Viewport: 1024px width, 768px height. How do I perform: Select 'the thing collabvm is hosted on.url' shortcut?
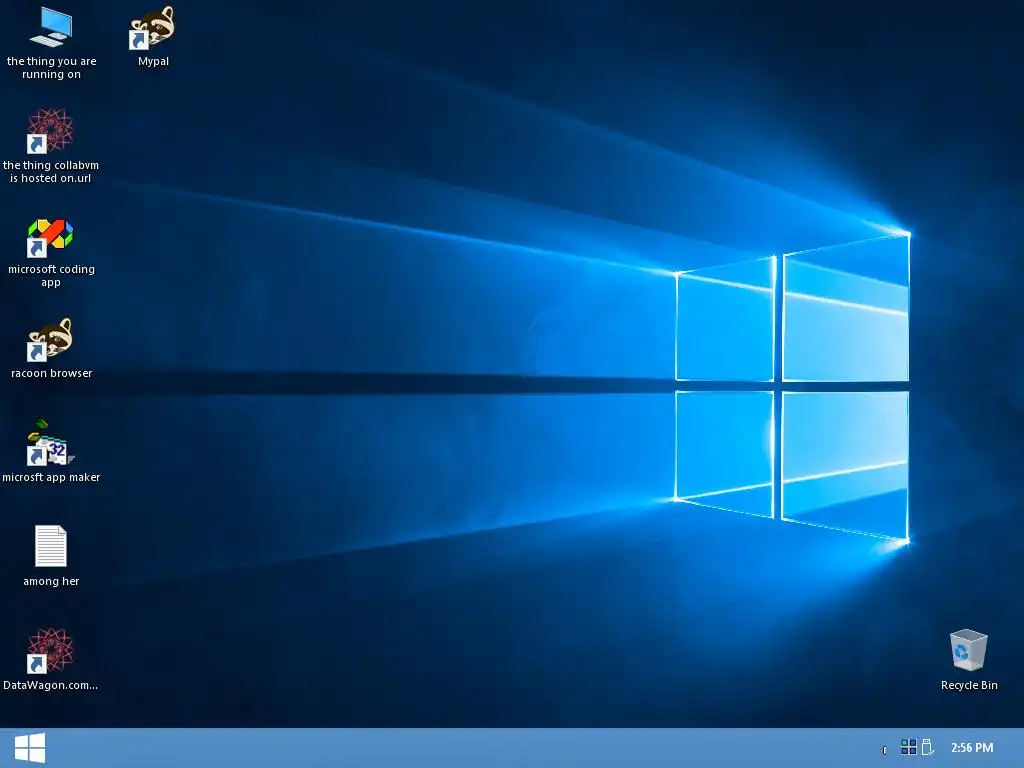coord(50,146)
